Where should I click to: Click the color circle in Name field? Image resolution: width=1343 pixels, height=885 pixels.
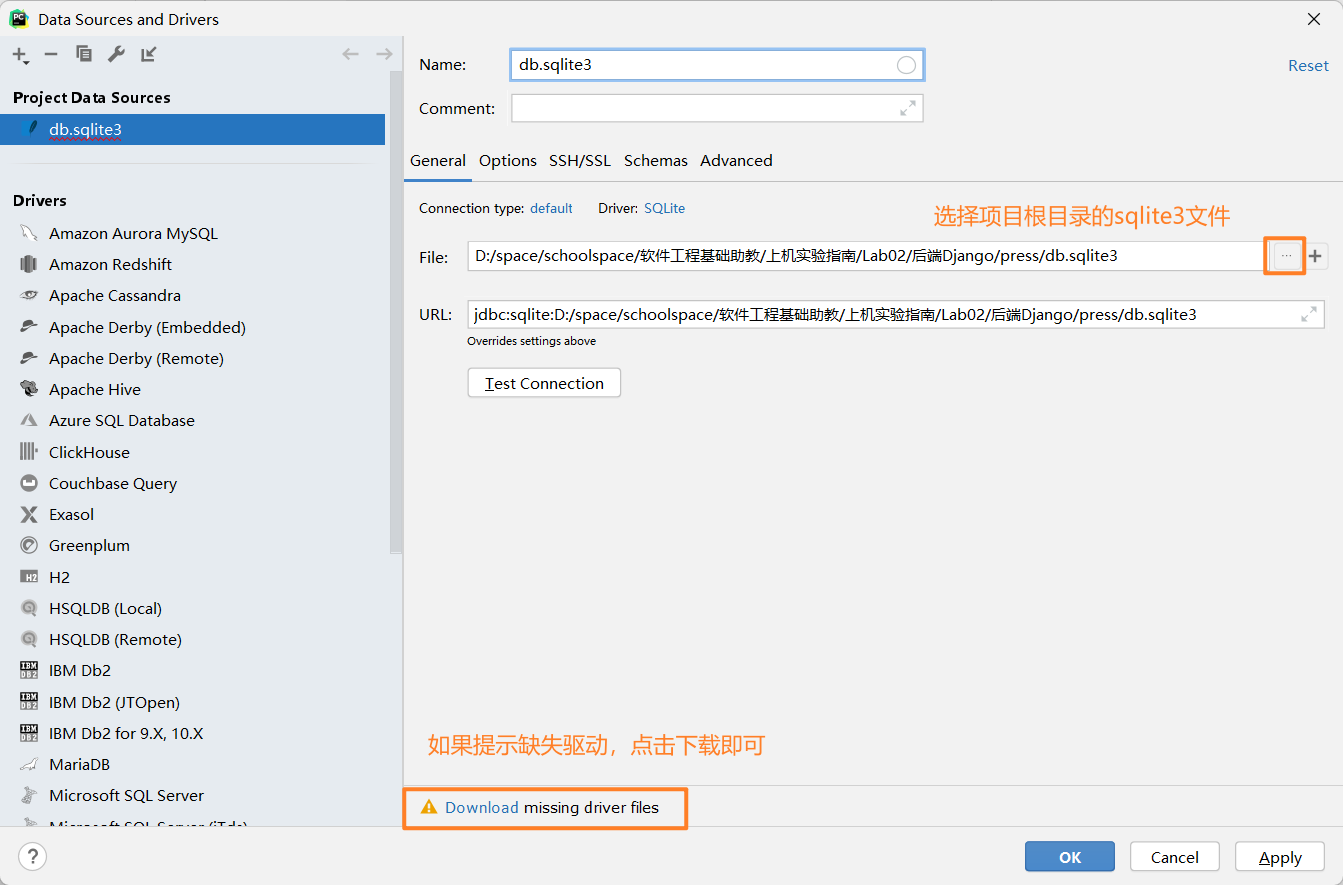pos(906,65)
